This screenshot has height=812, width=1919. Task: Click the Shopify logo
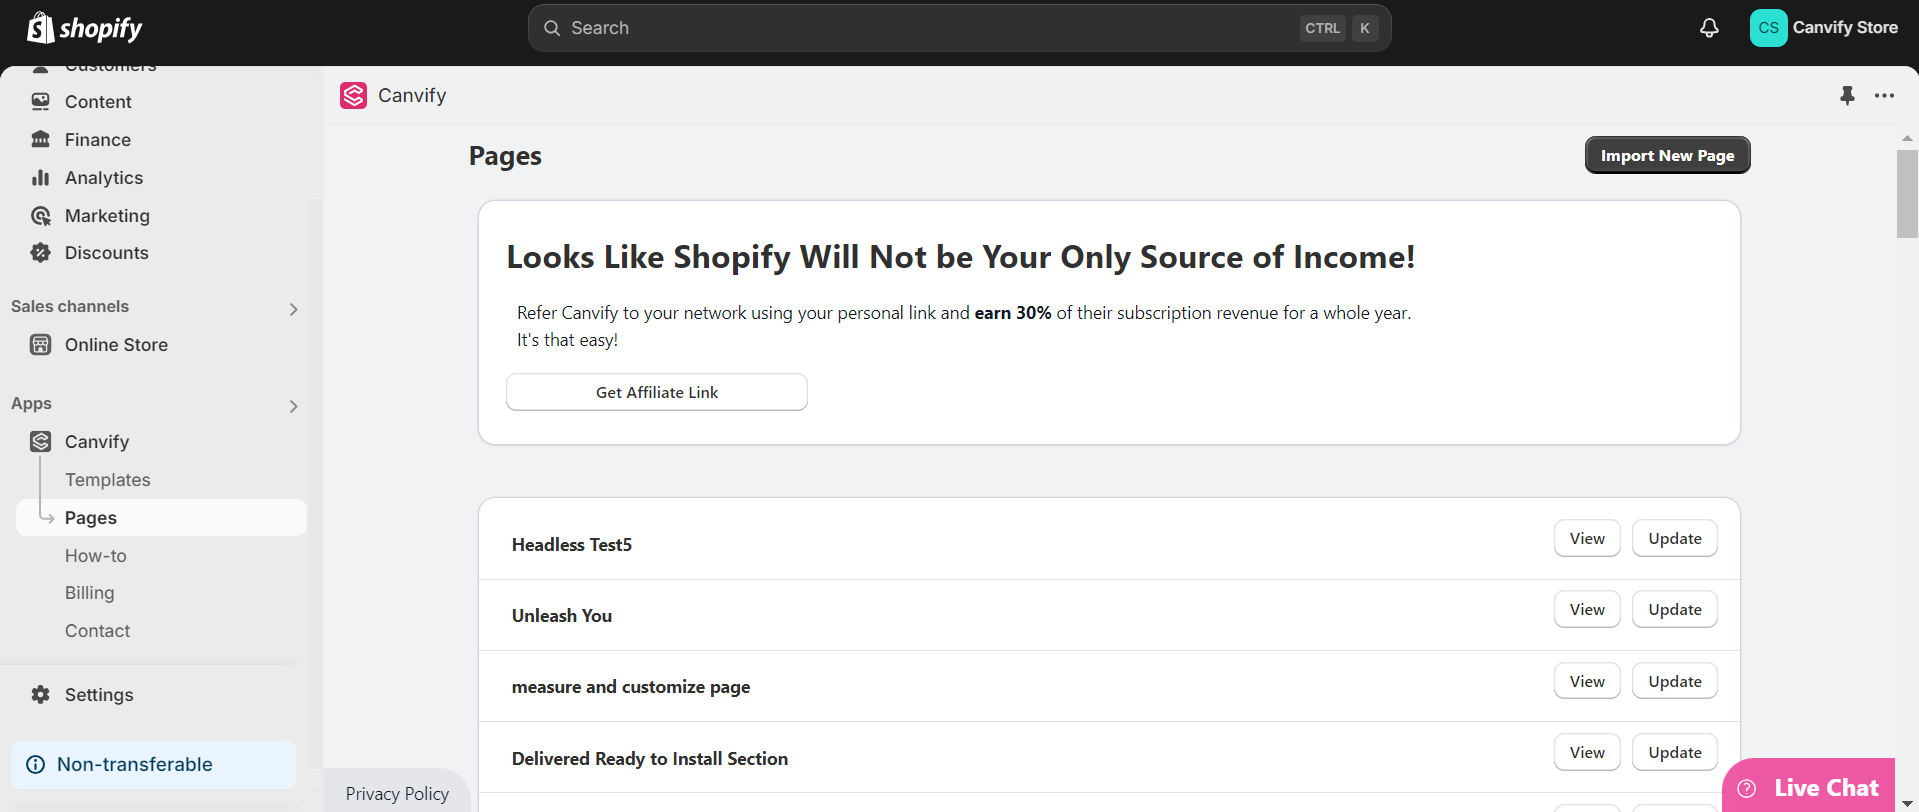(x=85, y=28)
